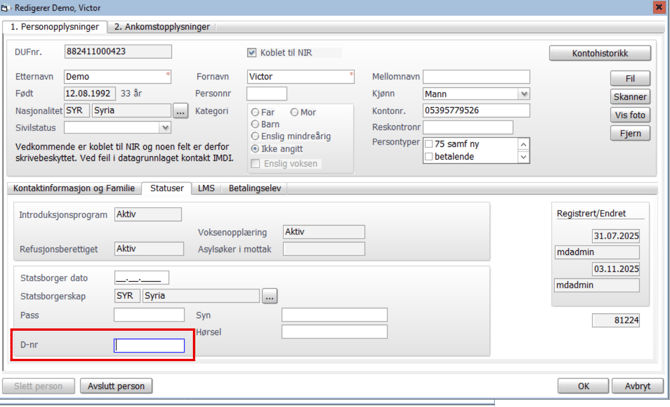Close the Redigerer Demo window
This screenshot has width=670, height=407.
coord(659,7)
